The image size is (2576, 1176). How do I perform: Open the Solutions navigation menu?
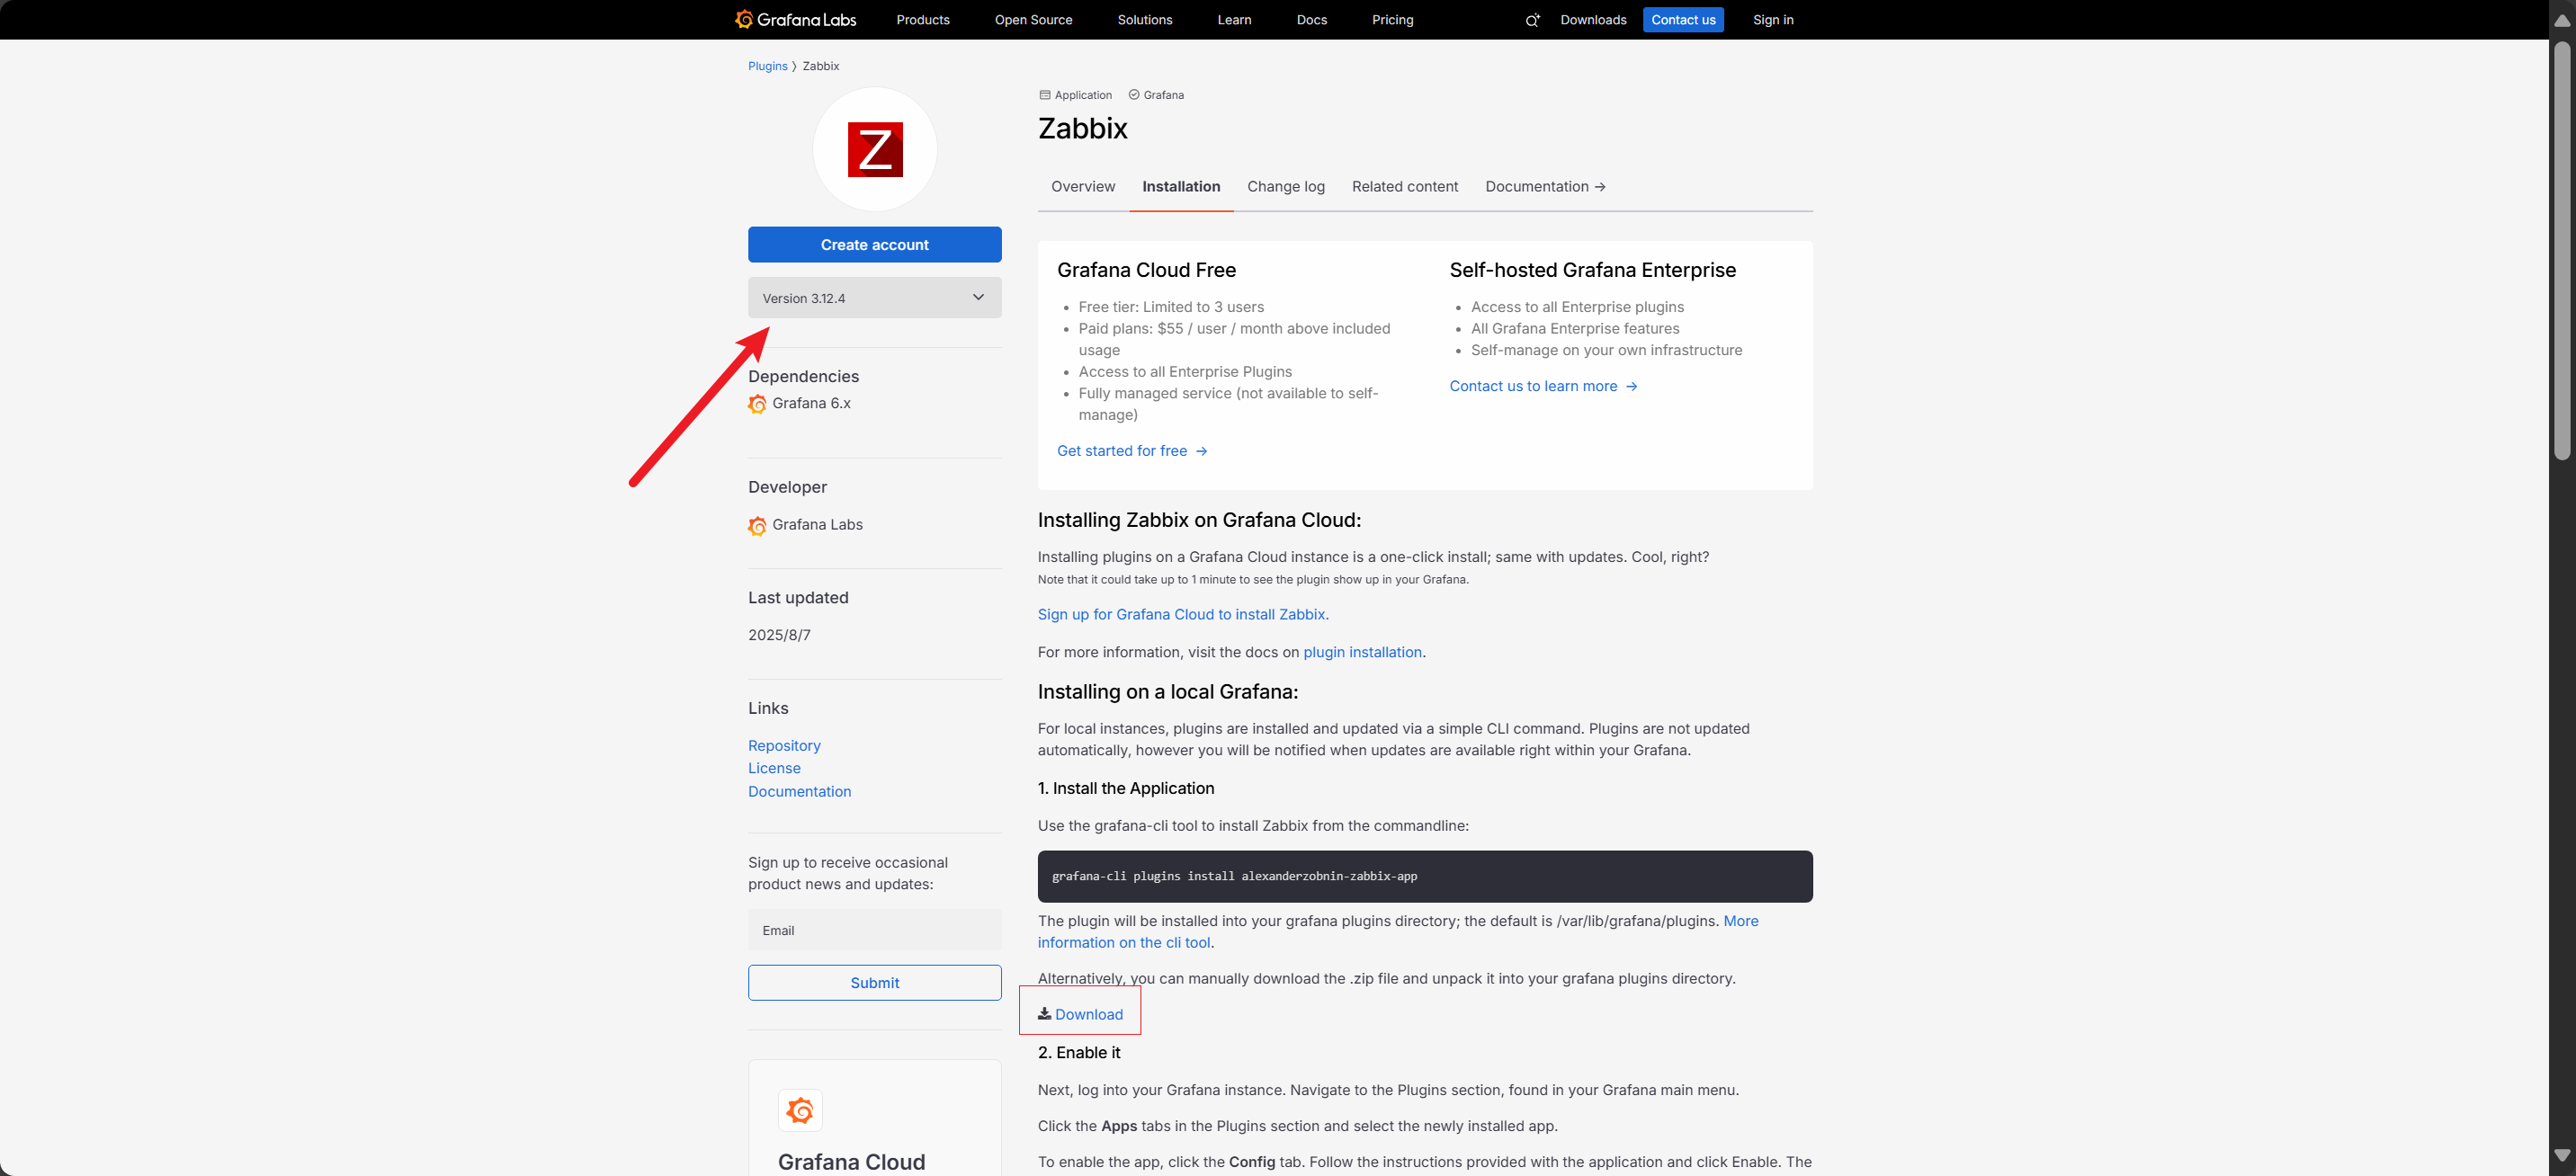pyautogui.click(x=1144, y=20)
